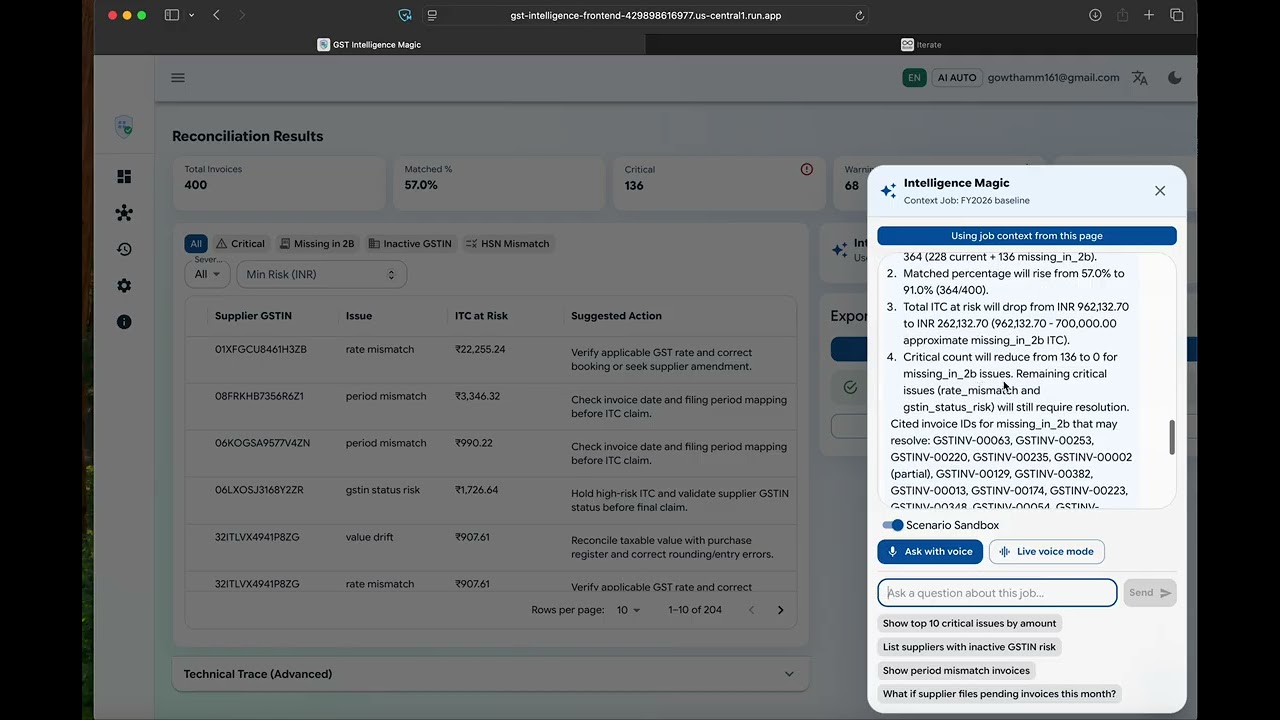Switch to the Iterate browser tab
1280x720 pixels.
point(921,45)
